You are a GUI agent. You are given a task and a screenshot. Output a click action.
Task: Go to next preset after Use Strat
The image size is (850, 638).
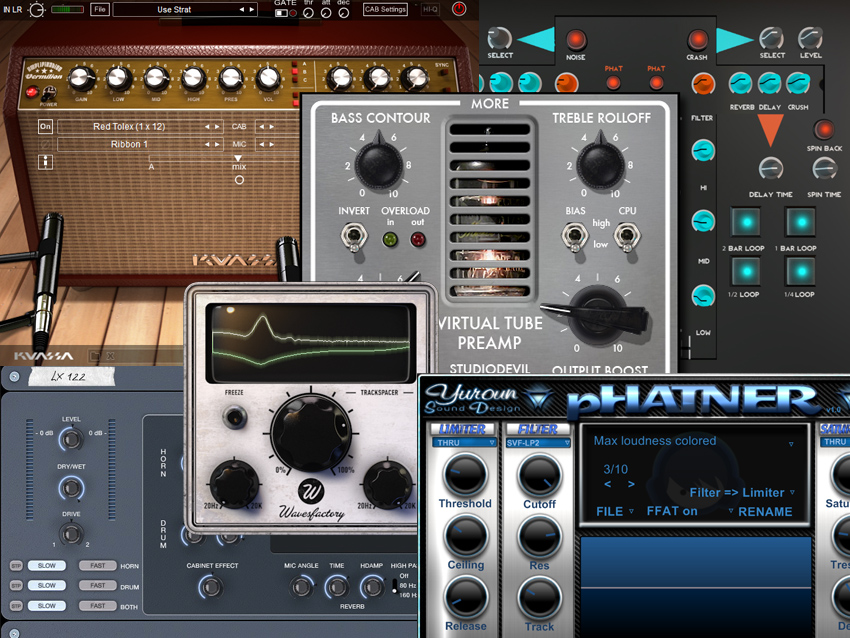tap(252, 9)
